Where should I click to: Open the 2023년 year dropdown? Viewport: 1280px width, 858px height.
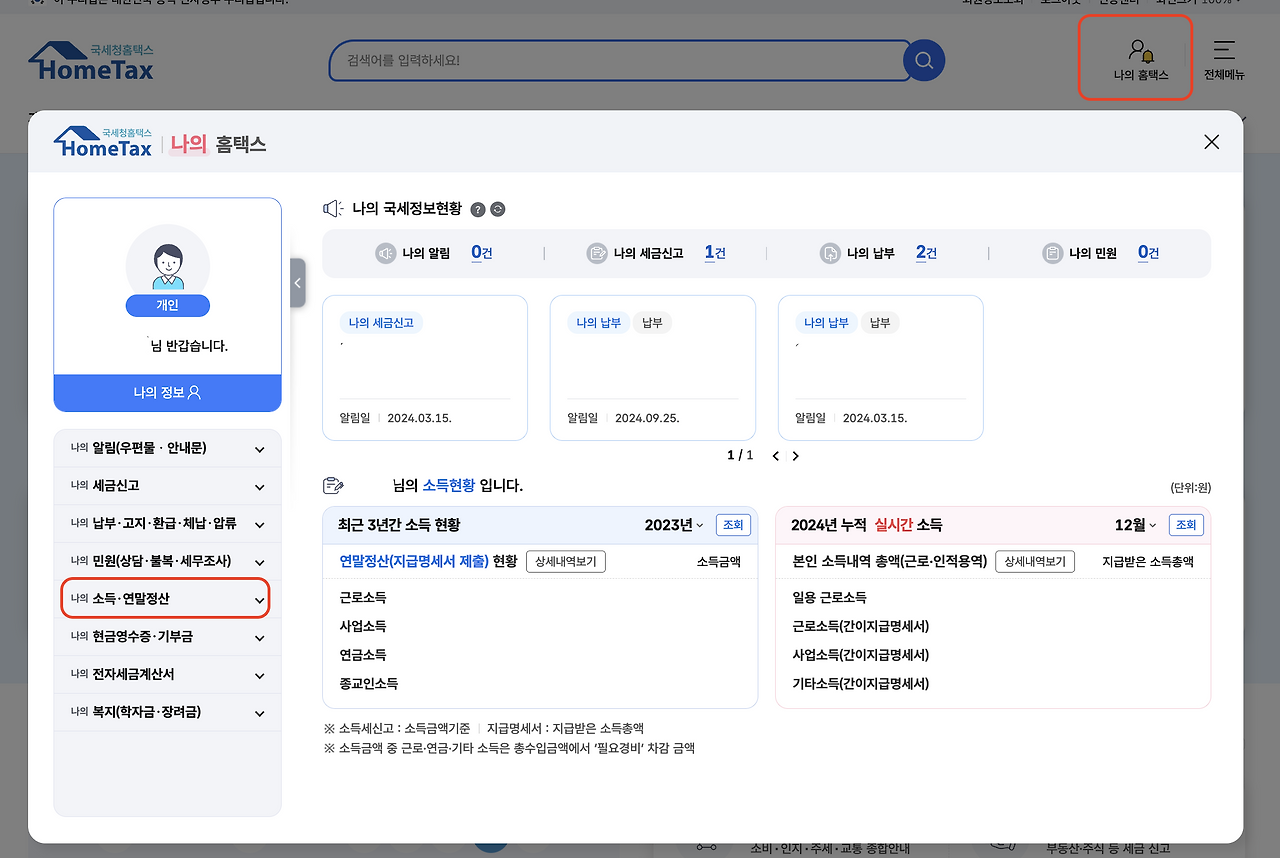(x=676, y=524)
